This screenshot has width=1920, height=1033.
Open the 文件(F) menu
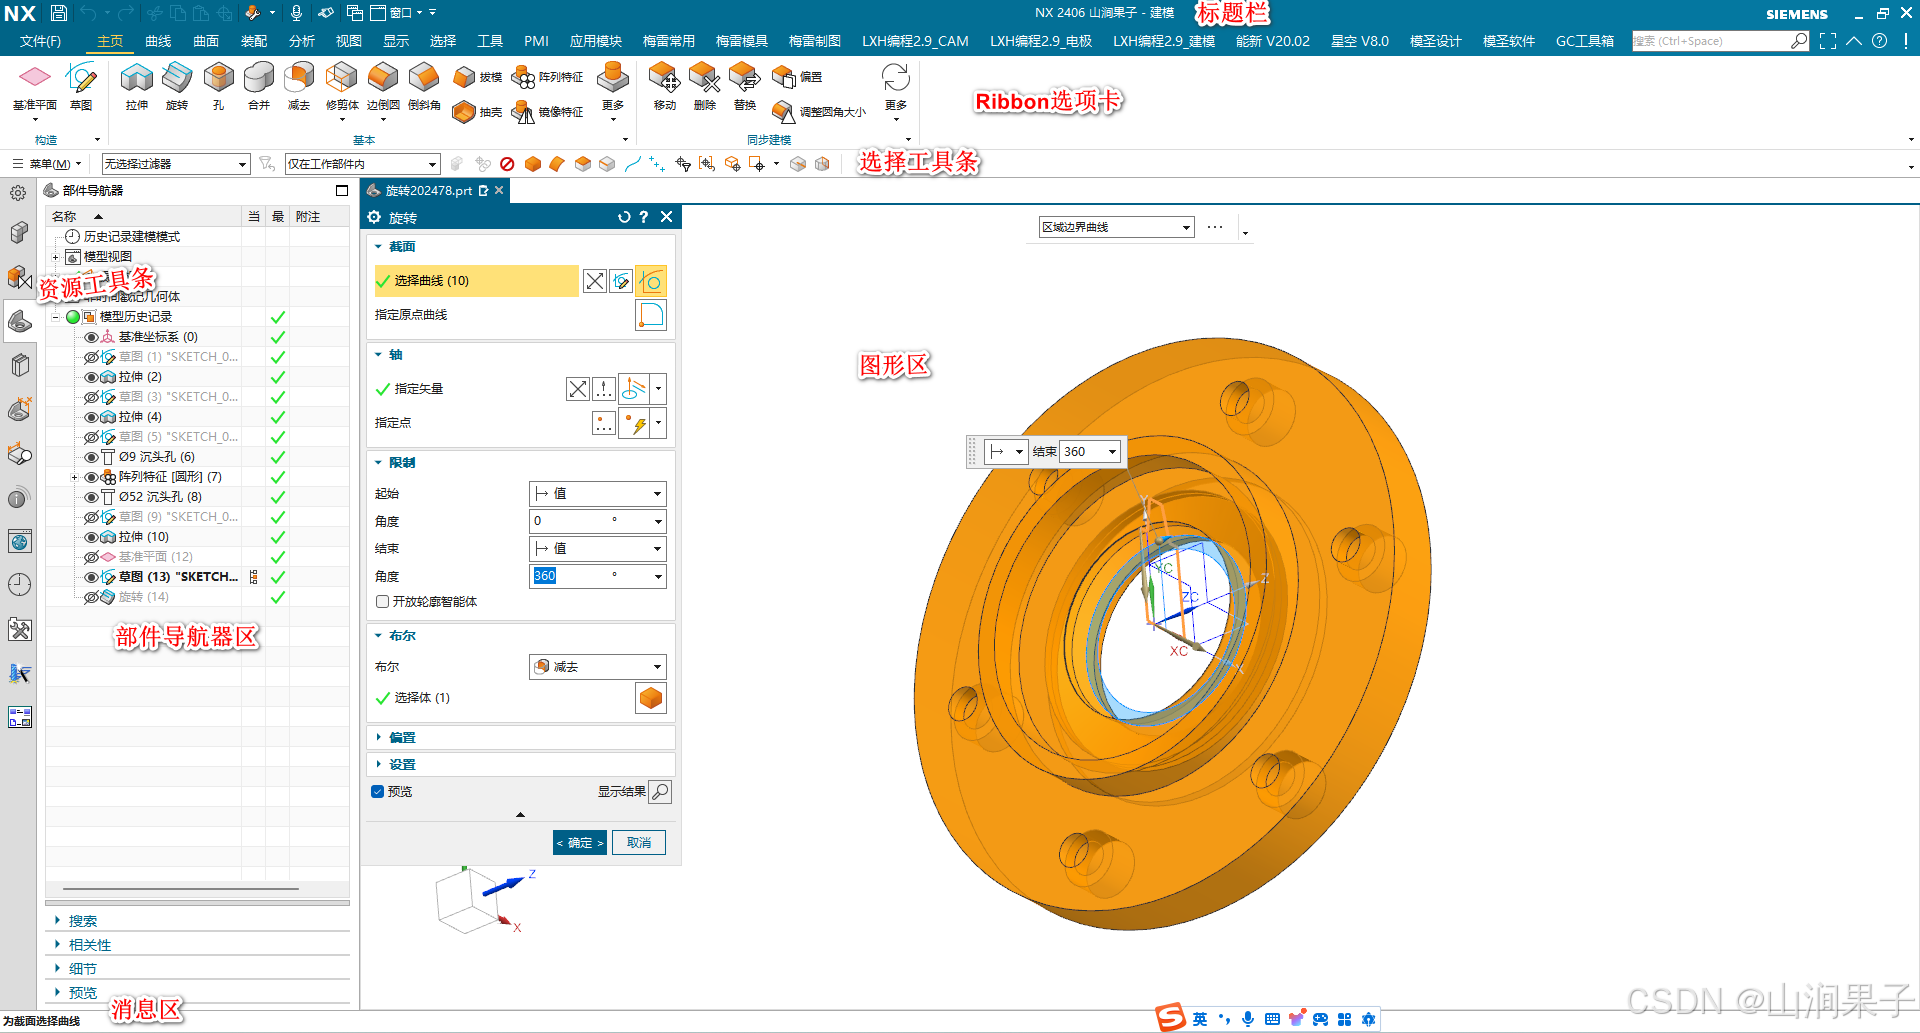(40, 41)
